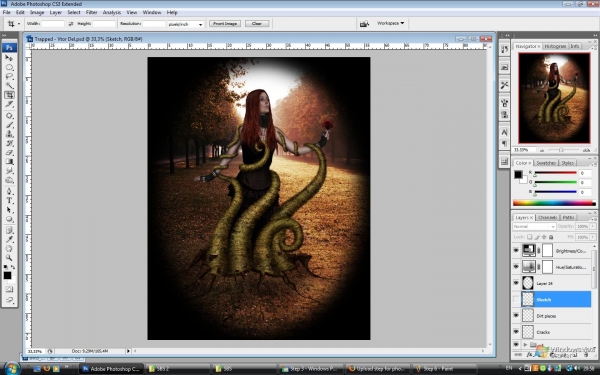Toggle lock image pixels brush icon
Image resolution: width=600 pixels, height=375 pixels.
[x=537, y=237]
